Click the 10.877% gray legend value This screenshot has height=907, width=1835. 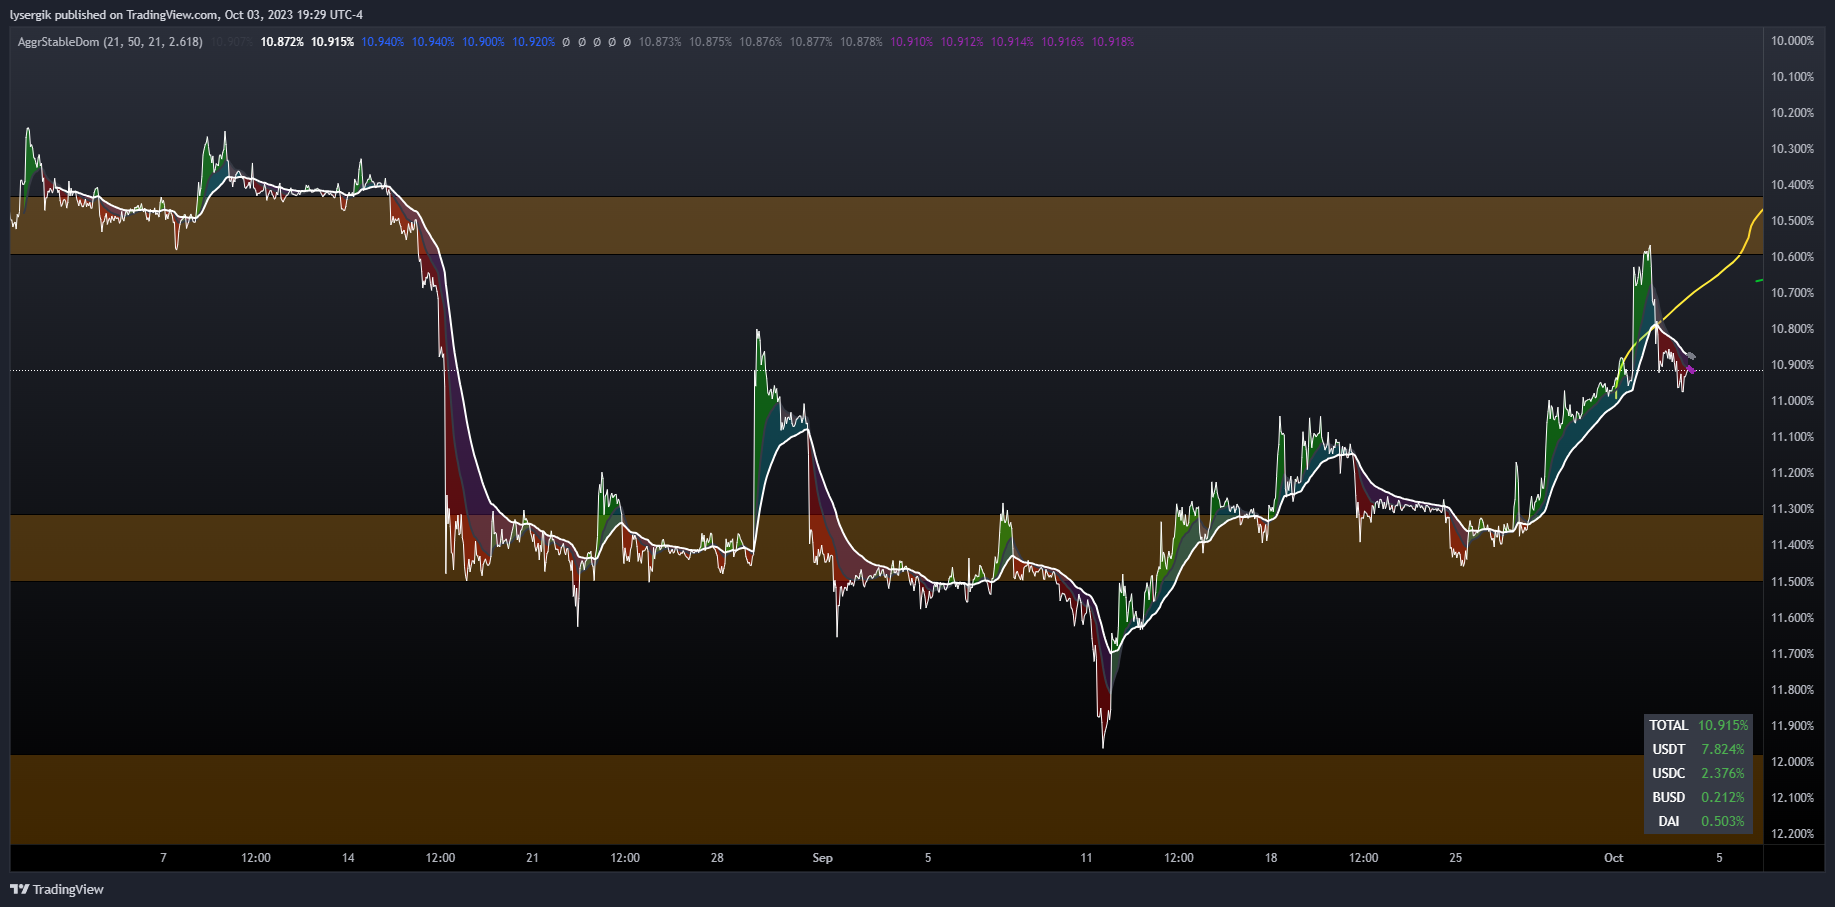tap(811, 42)
